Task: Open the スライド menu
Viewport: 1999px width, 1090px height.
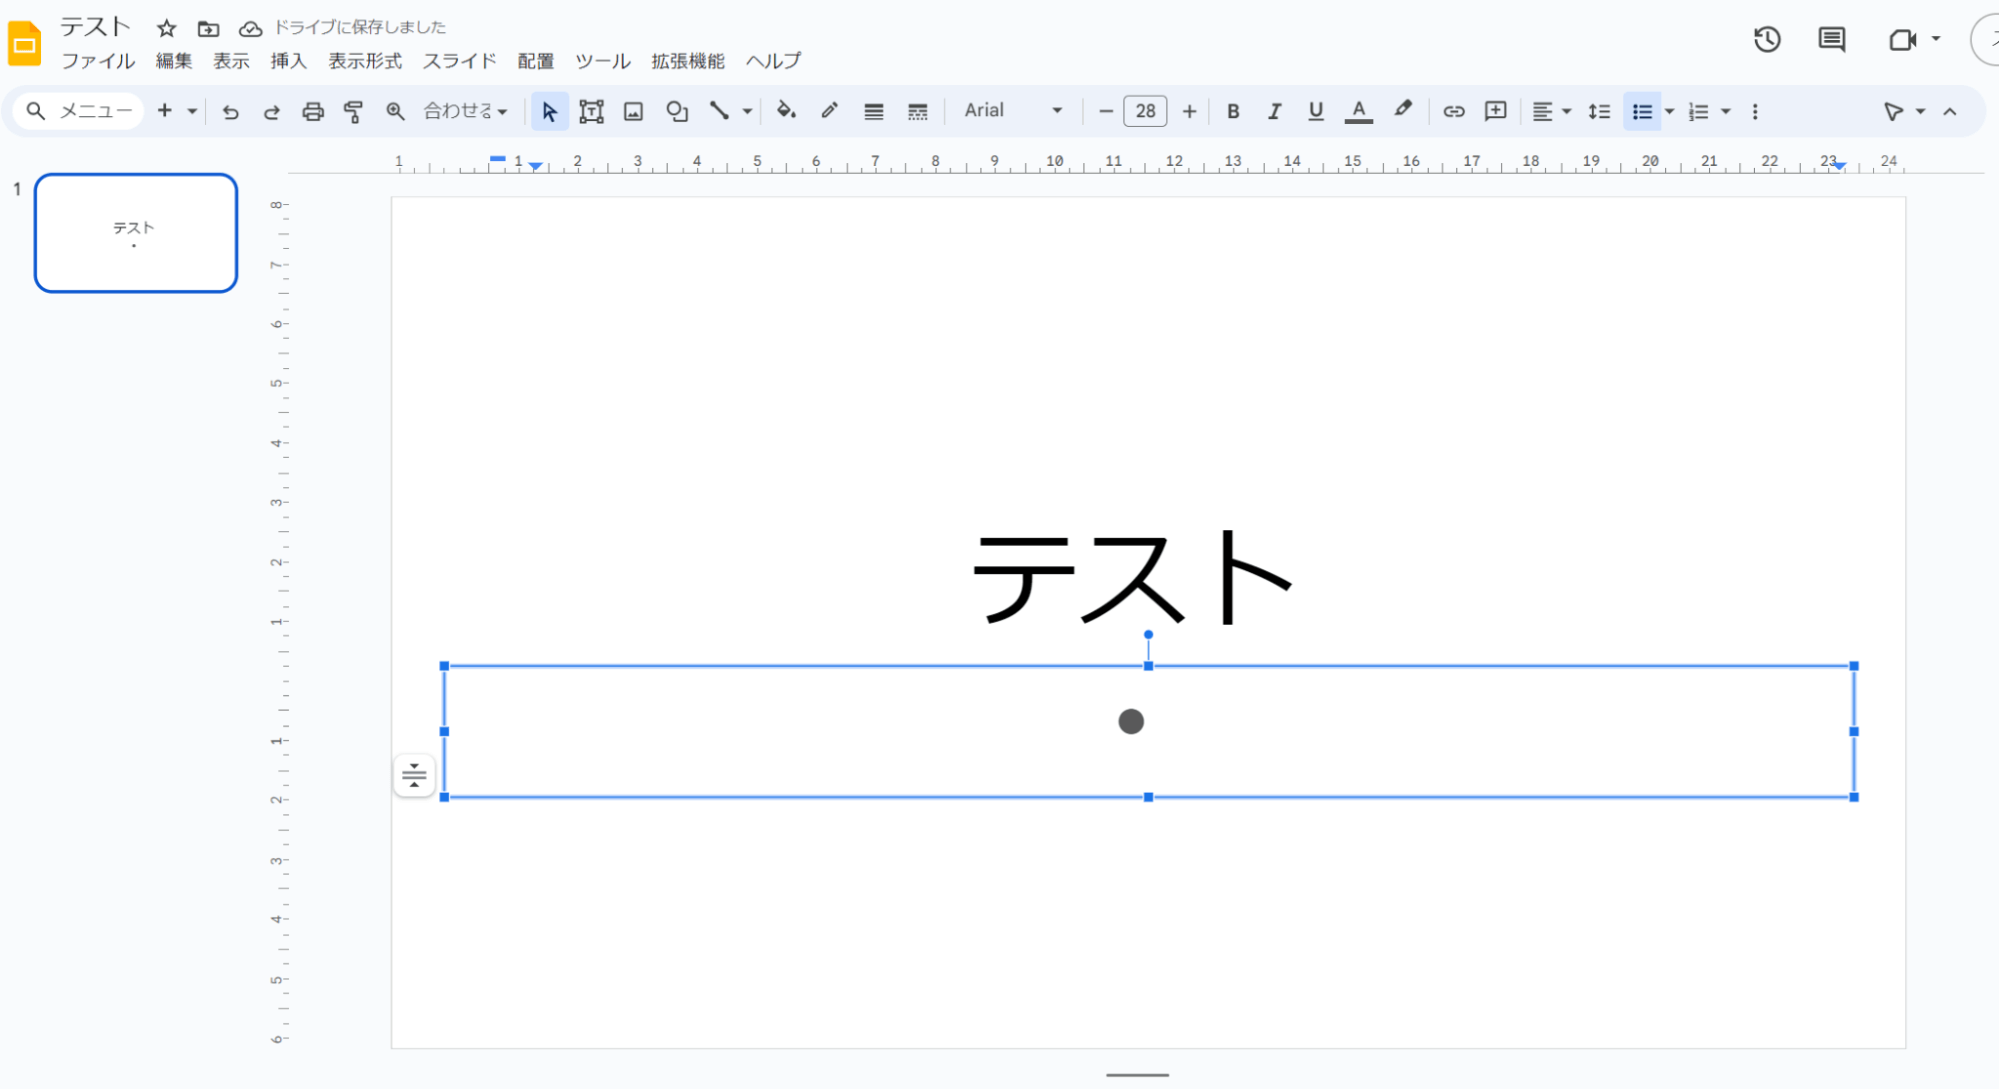Action: 459,61
